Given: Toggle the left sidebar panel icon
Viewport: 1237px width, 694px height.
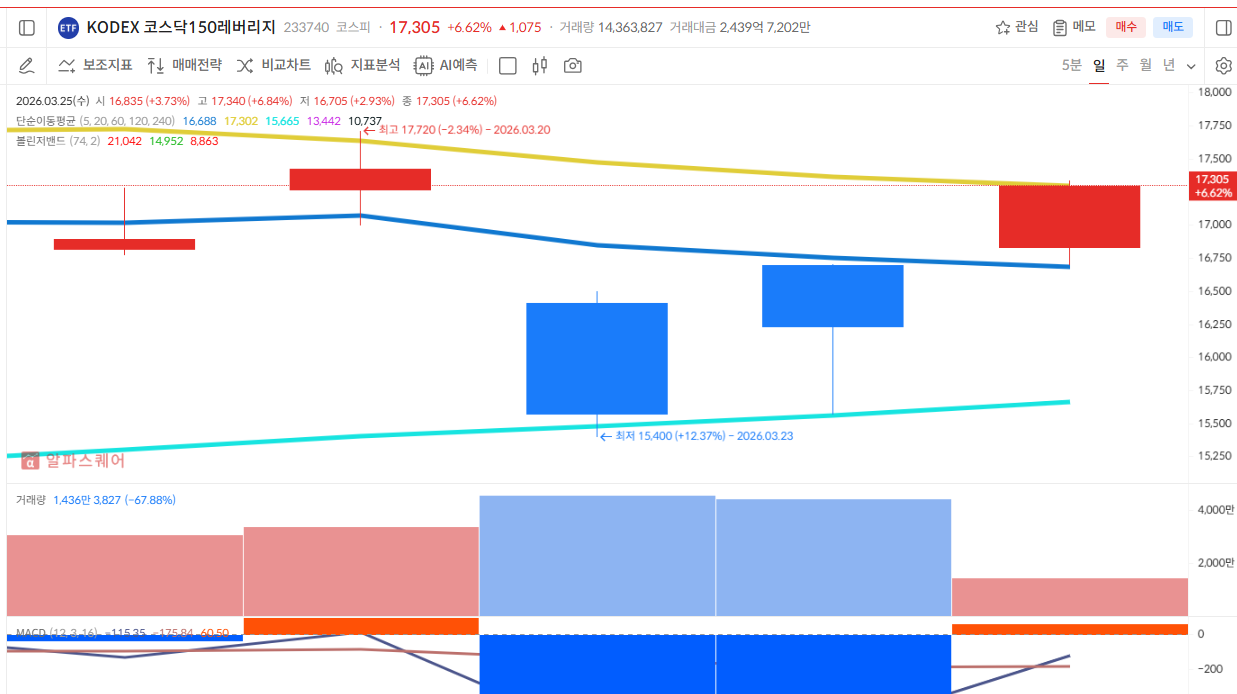Looking at the screenshot, I should [27, 28].
